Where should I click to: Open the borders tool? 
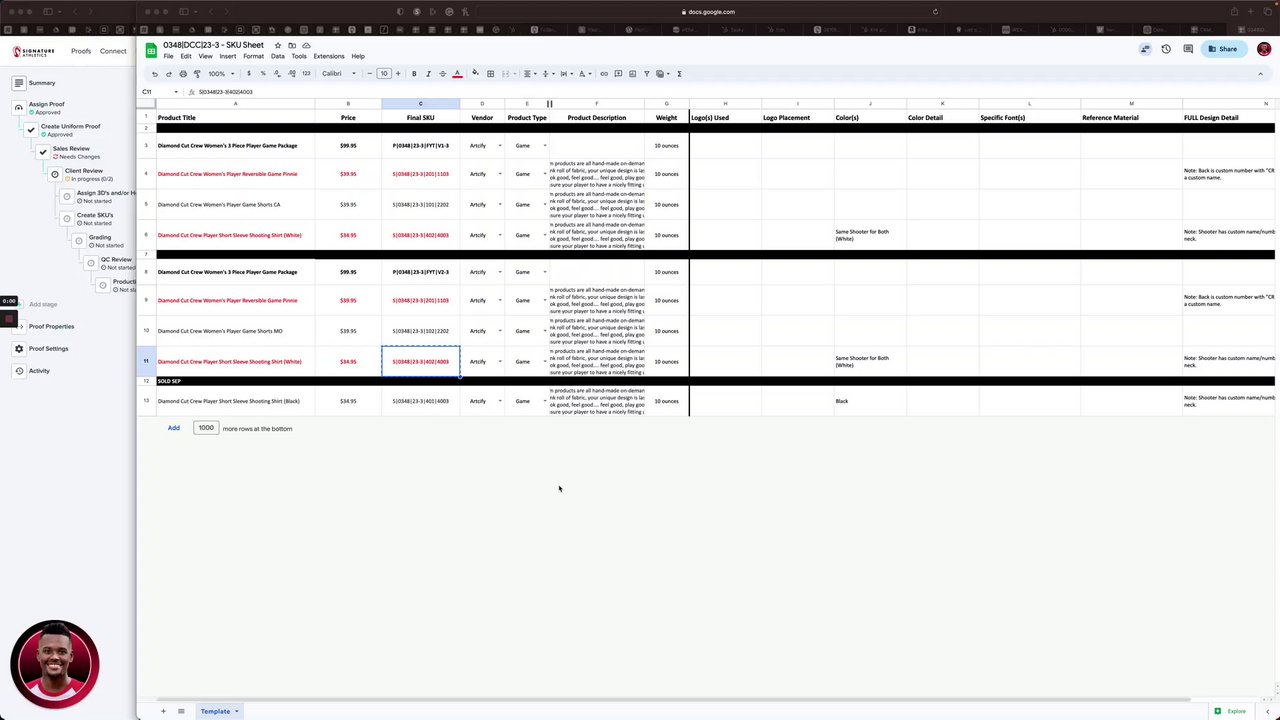point(490,73)
